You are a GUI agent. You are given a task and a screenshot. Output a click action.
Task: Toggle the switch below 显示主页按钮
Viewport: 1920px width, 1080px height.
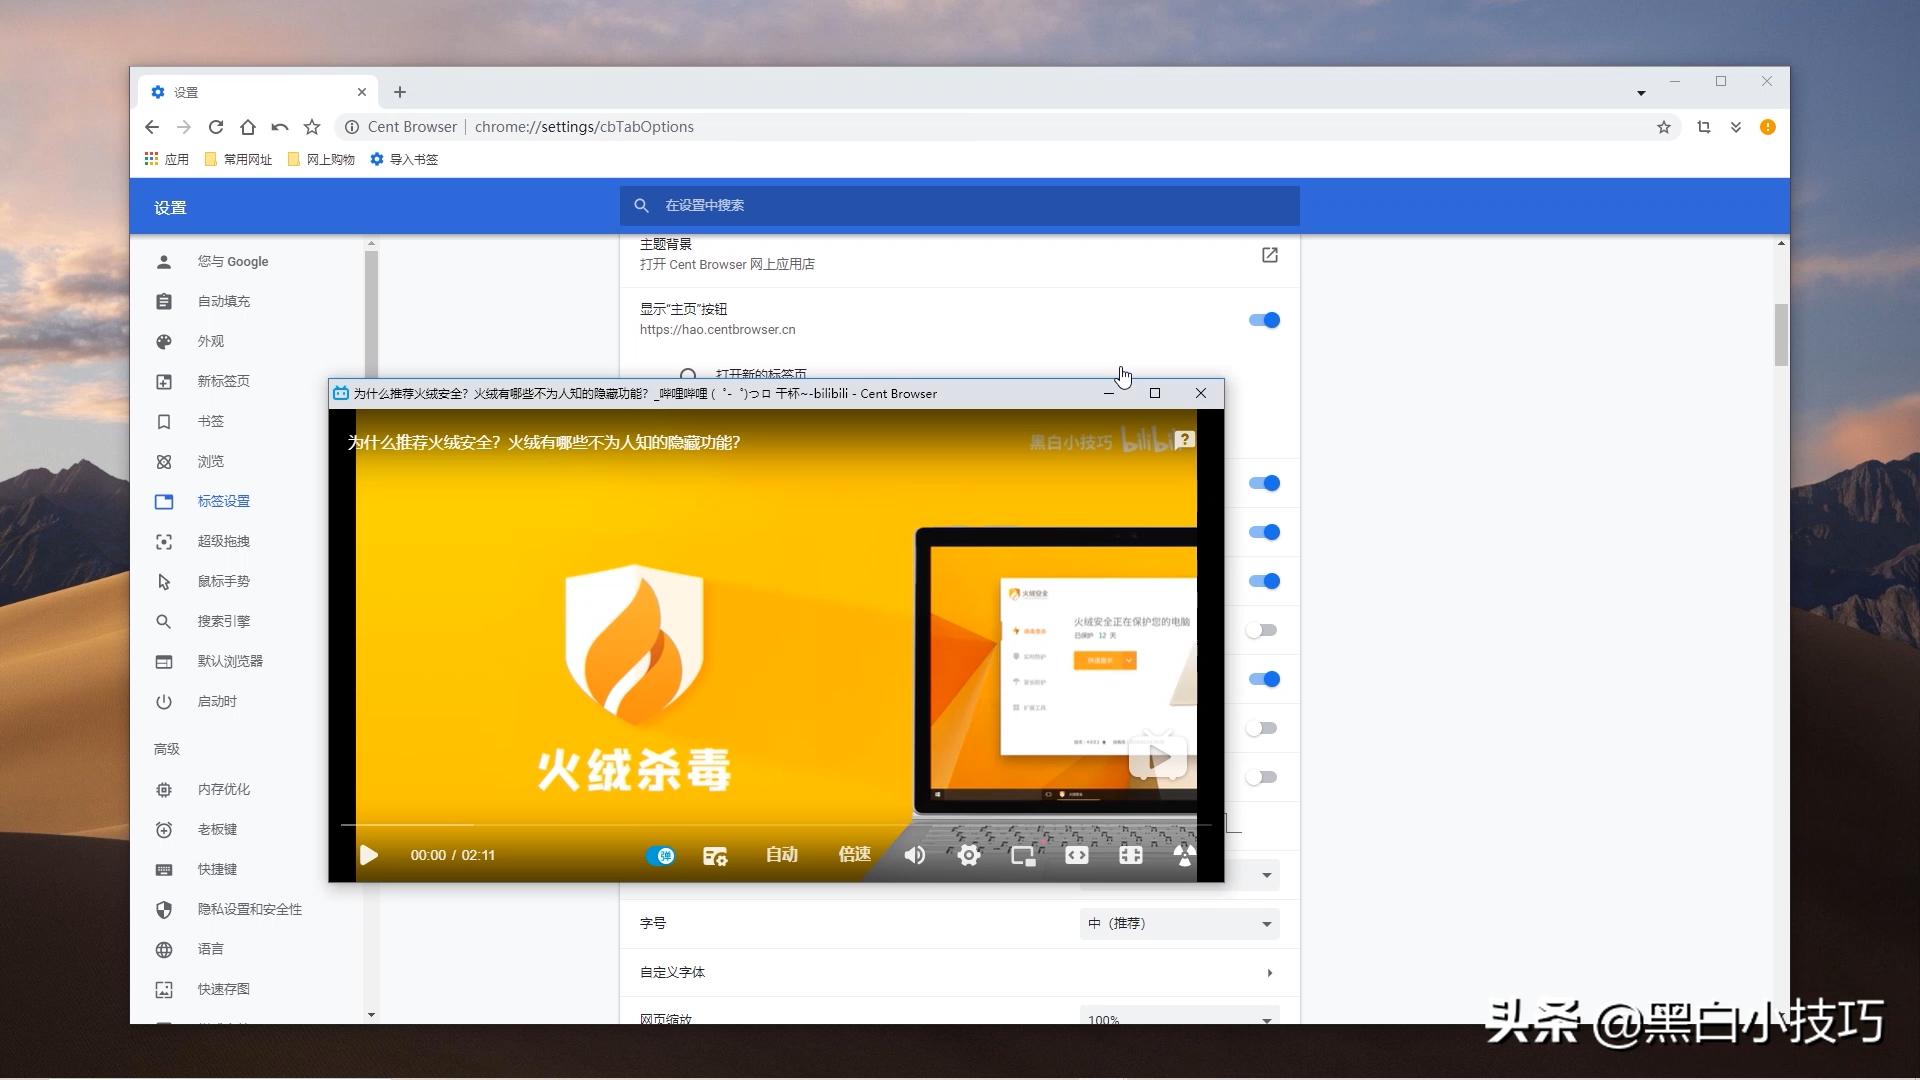click(1264, 484)
